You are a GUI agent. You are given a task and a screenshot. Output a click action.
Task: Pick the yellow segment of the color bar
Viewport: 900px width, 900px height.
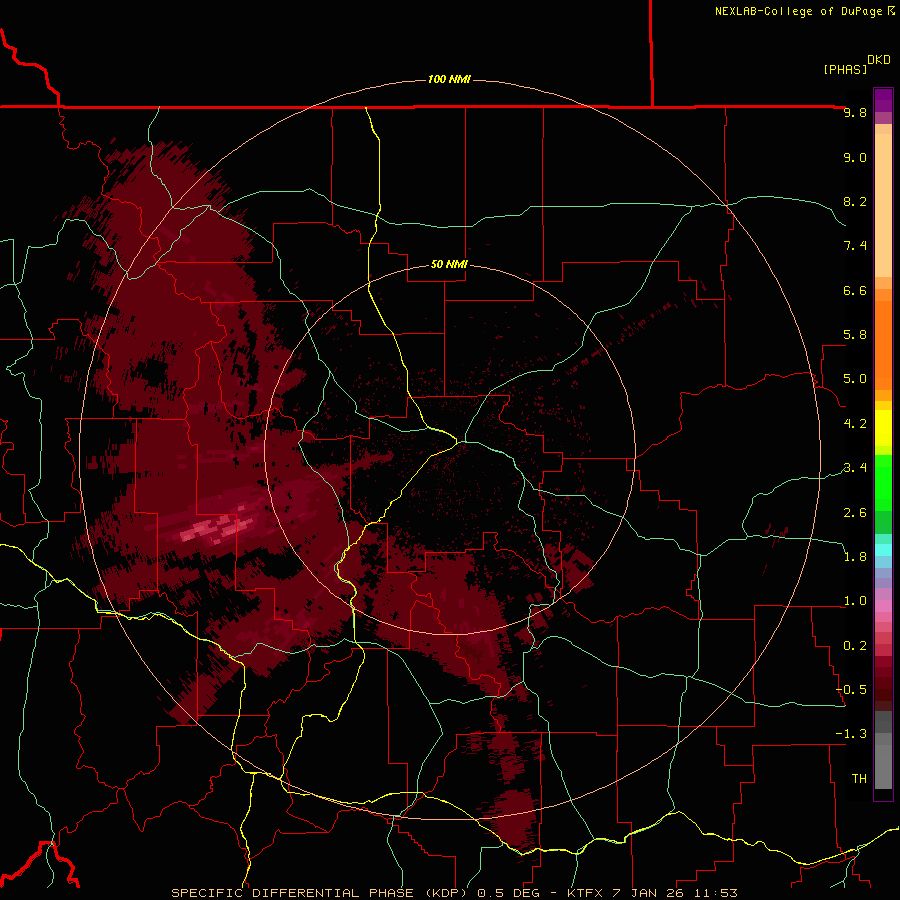coord(883,428)
